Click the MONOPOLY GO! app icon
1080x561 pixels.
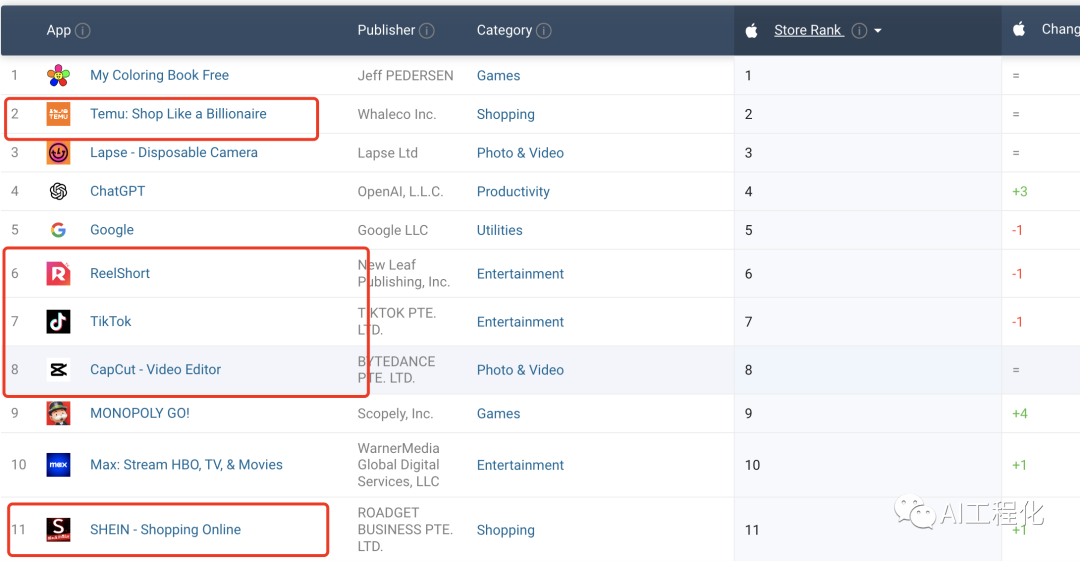pos(59,414)
